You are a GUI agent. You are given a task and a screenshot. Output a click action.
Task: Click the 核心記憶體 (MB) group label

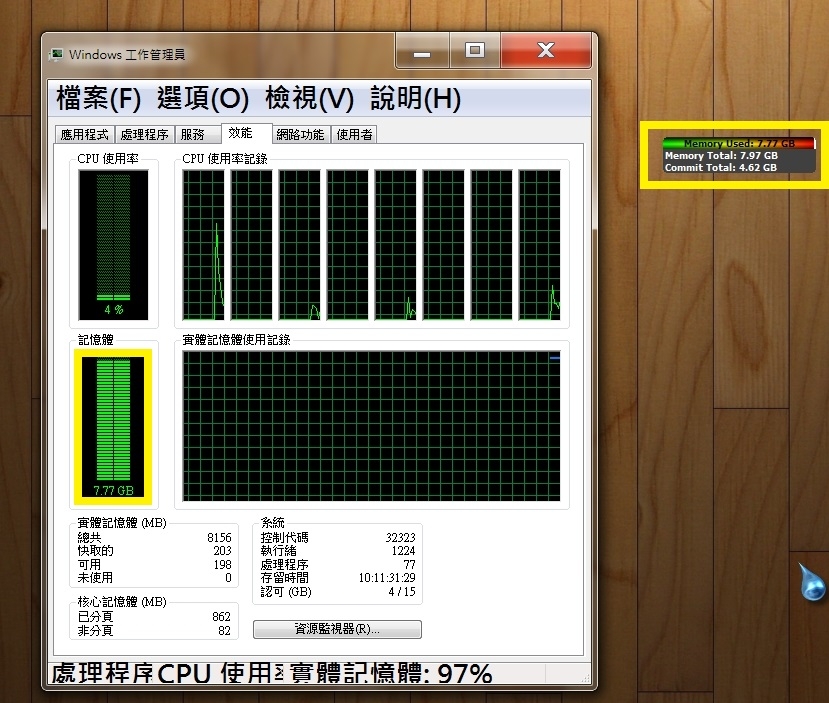122,602
